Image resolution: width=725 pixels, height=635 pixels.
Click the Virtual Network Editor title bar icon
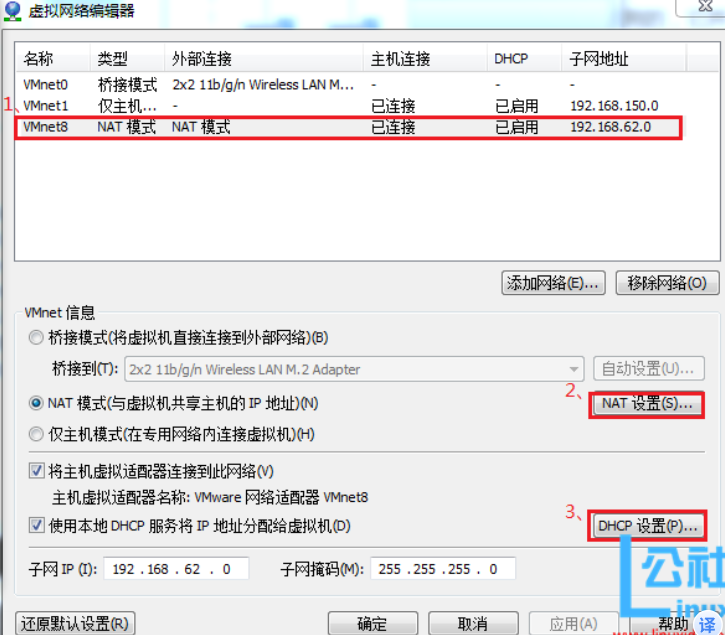pyautogui.click(x=12, y=11)
